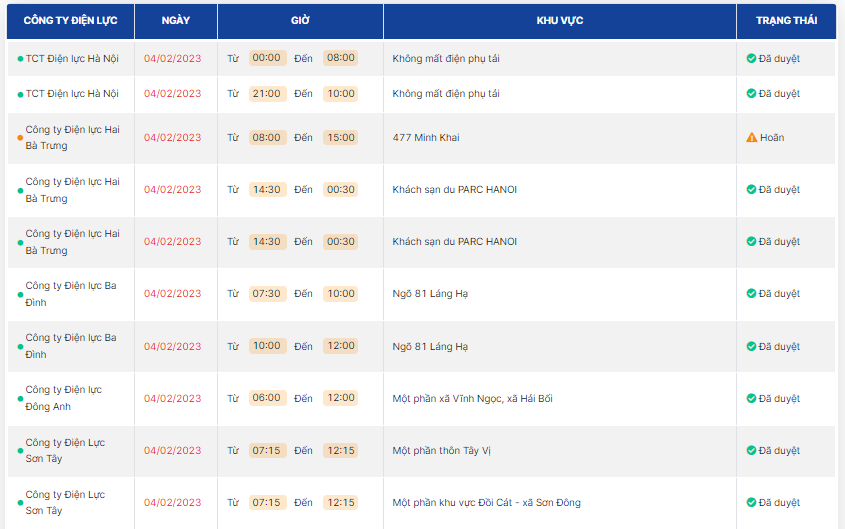Click date 04/02/2023 in 477 Minh Khai row

point(172,137)
